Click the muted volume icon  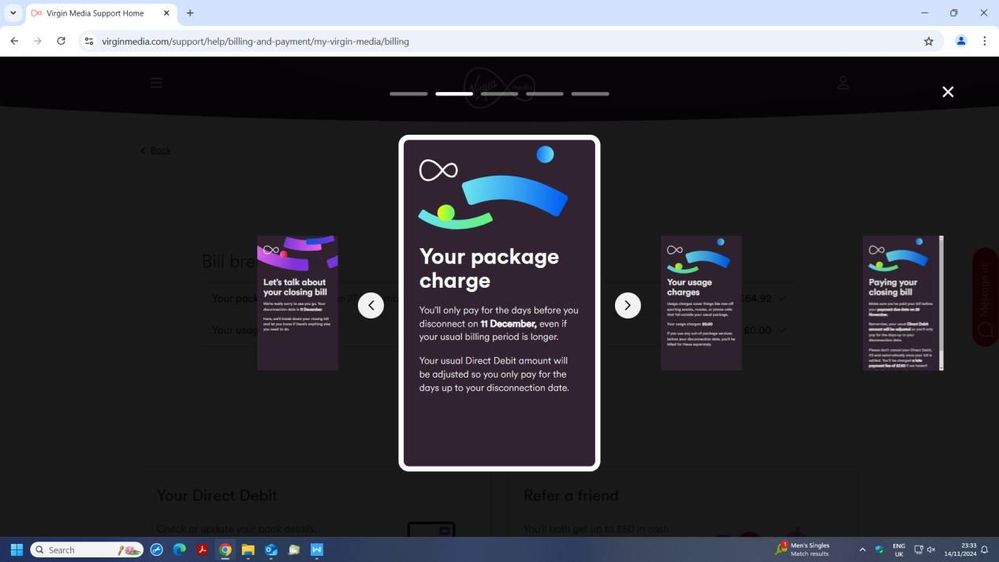(x=931, y=549)
